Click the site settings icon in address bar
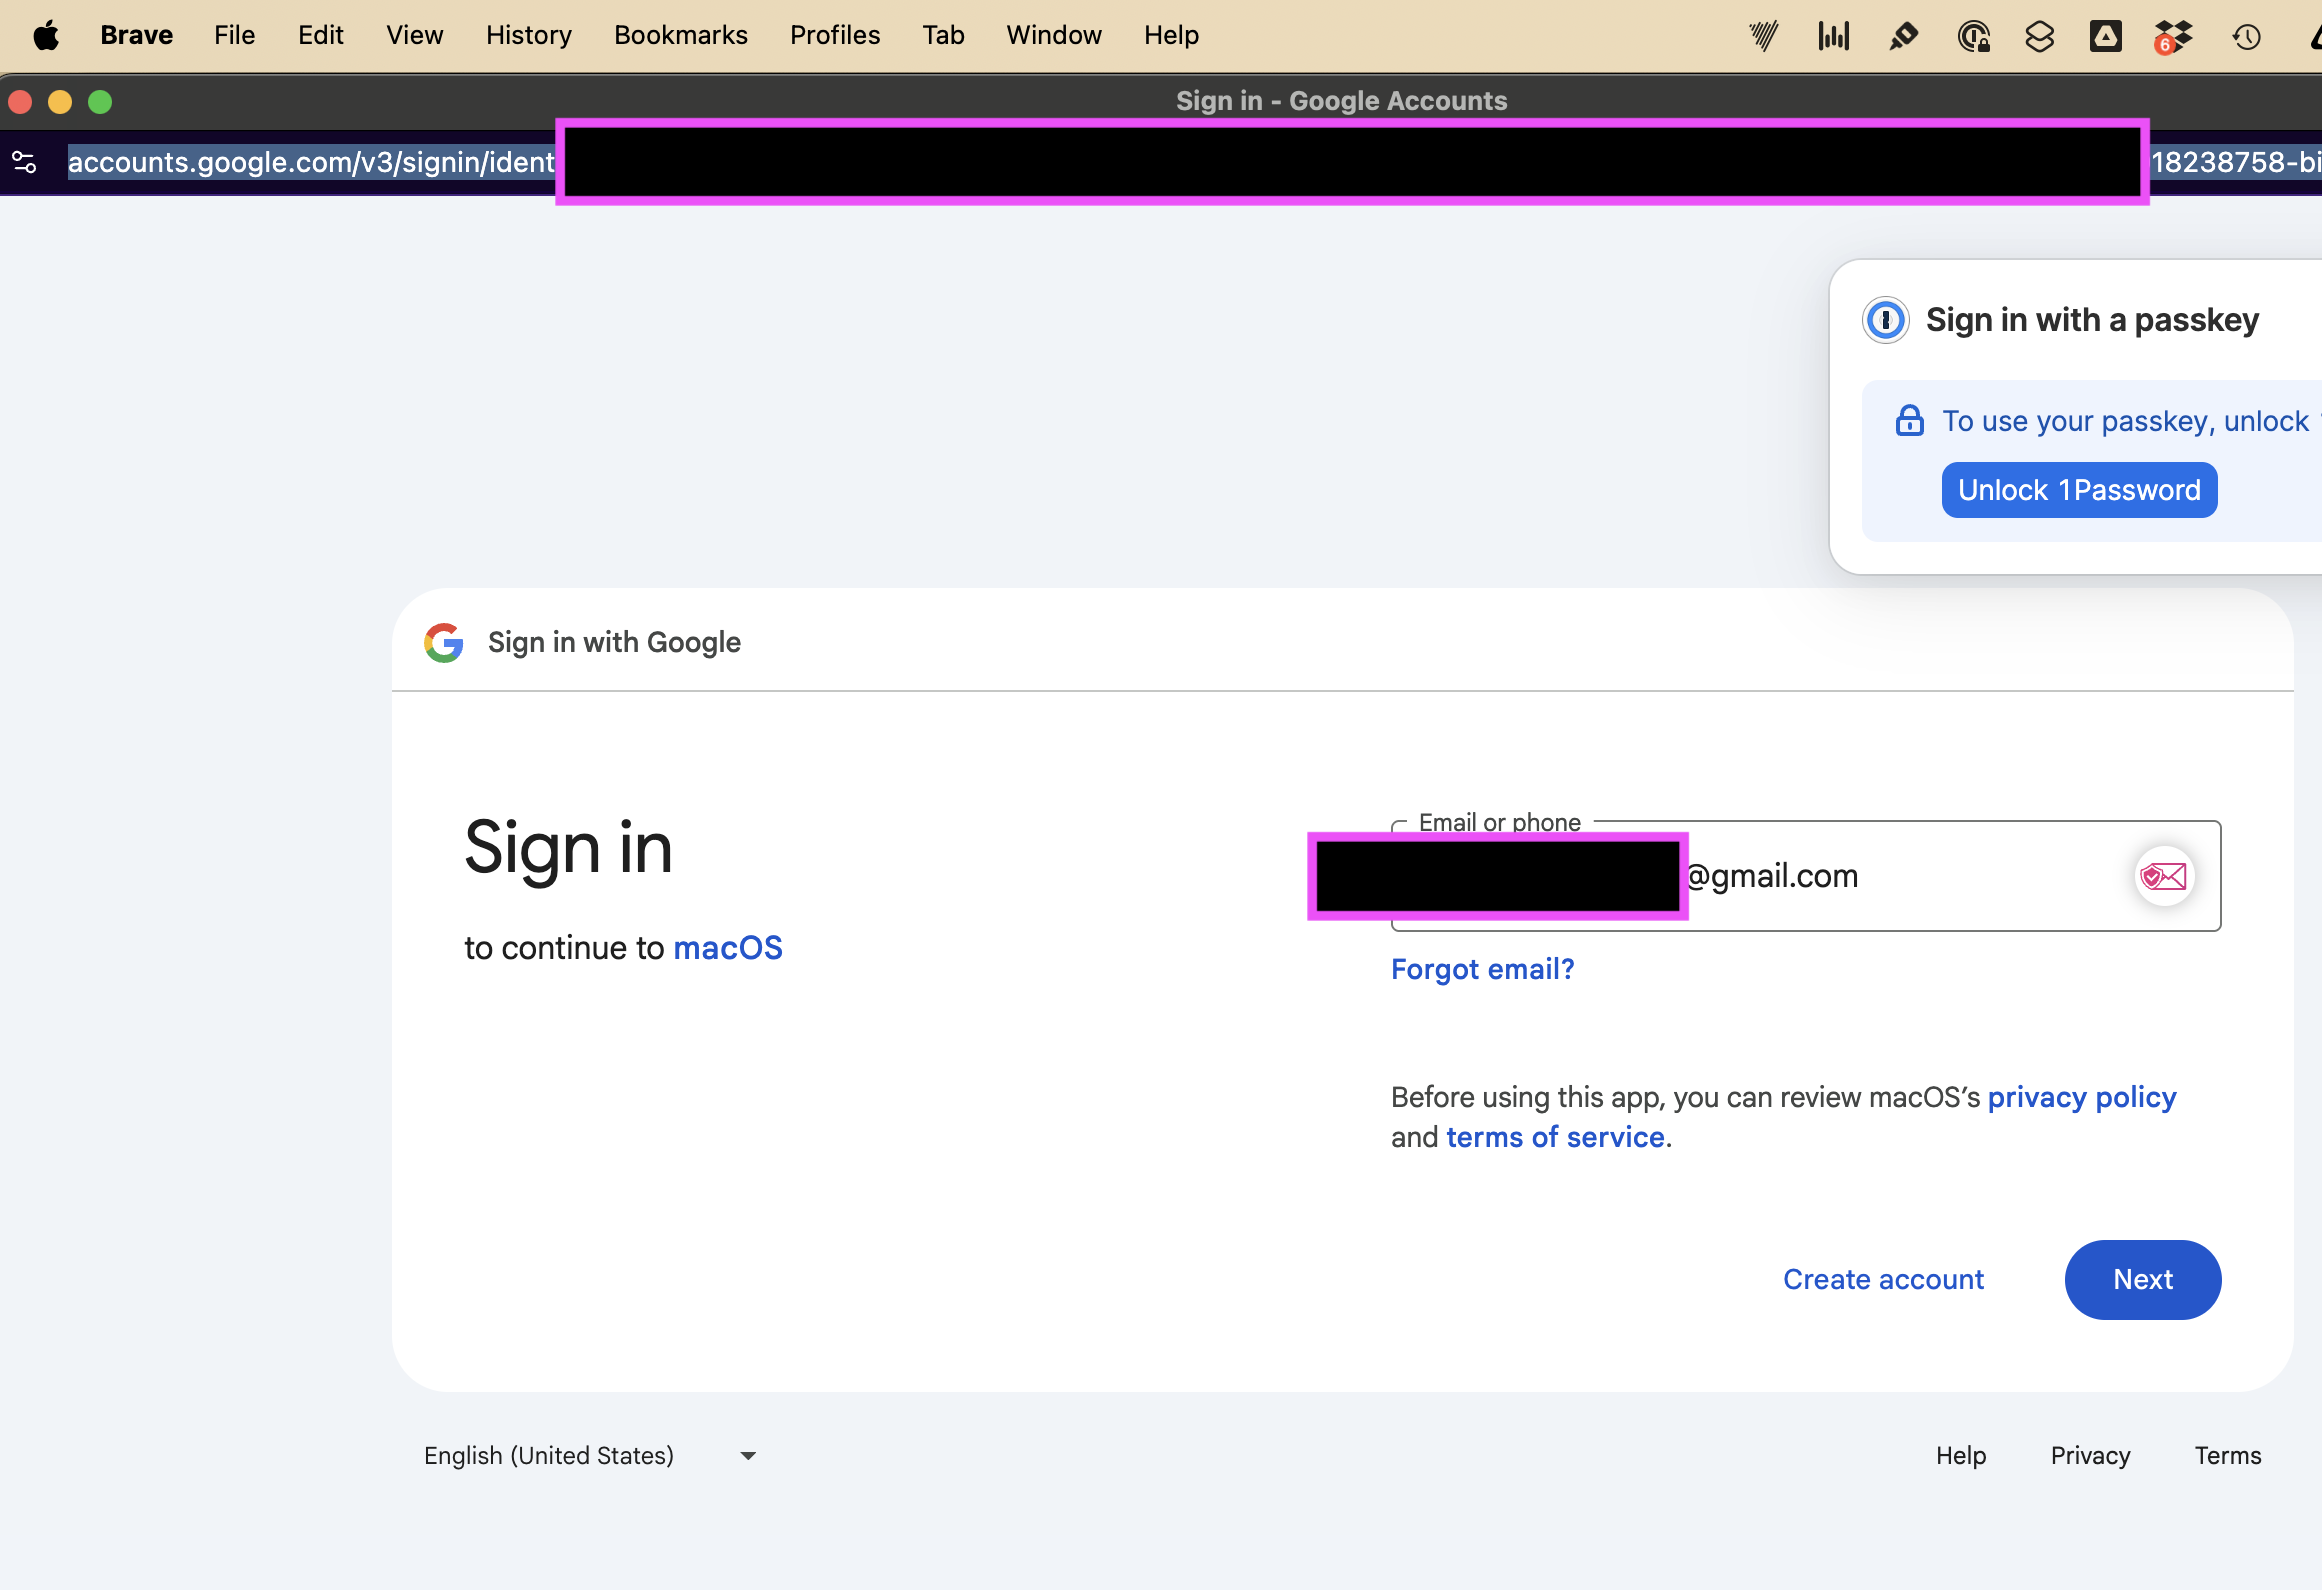The width and height of the screenshot is (2322, 1590). point(24,162)
